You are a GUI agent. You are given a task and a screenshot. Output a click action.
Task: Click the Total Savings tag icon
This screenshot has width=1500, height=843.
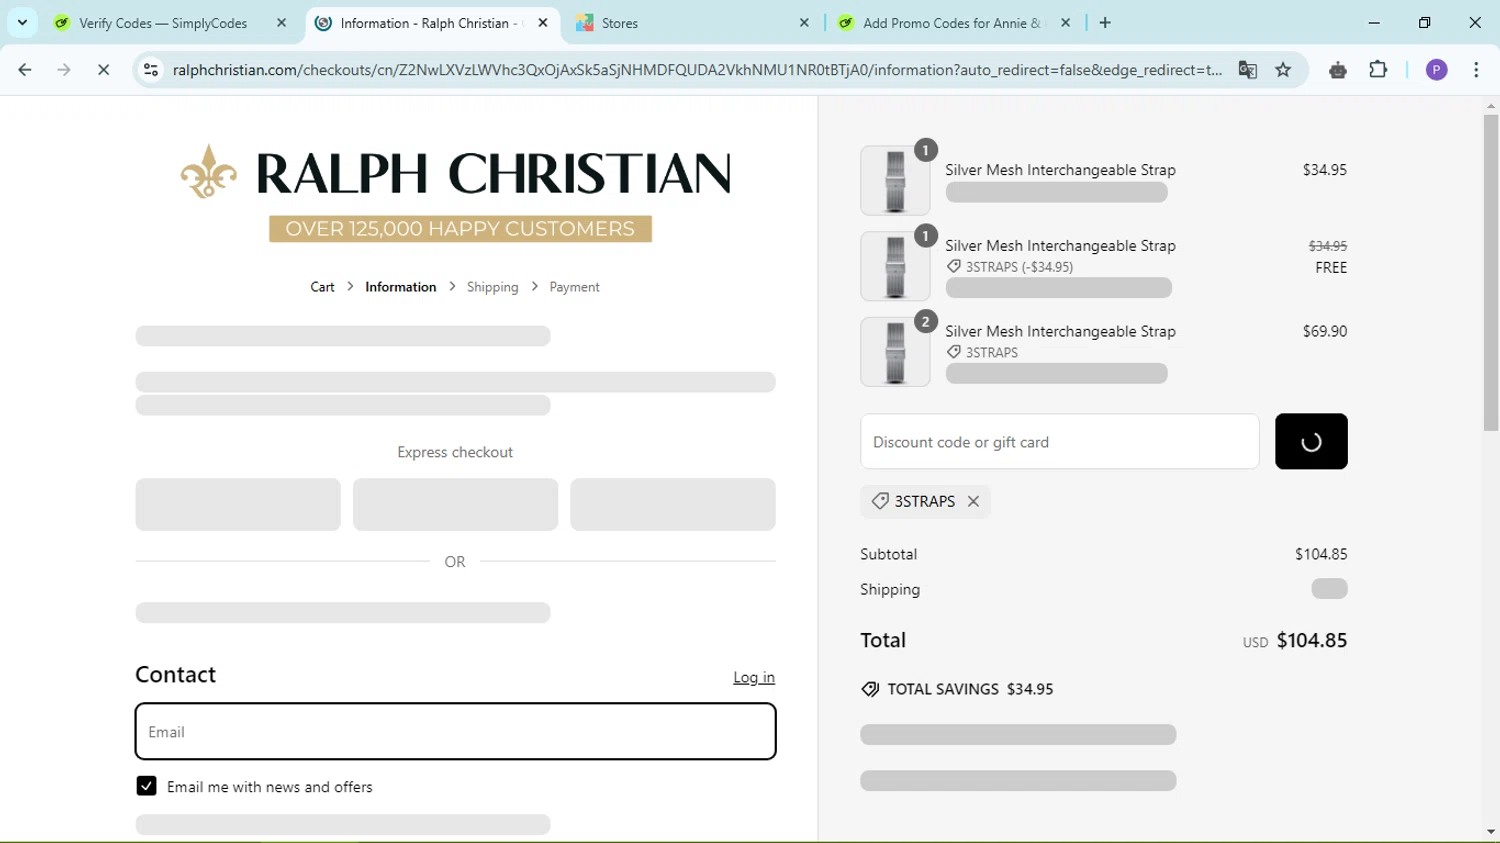click(x=870, y=689)
